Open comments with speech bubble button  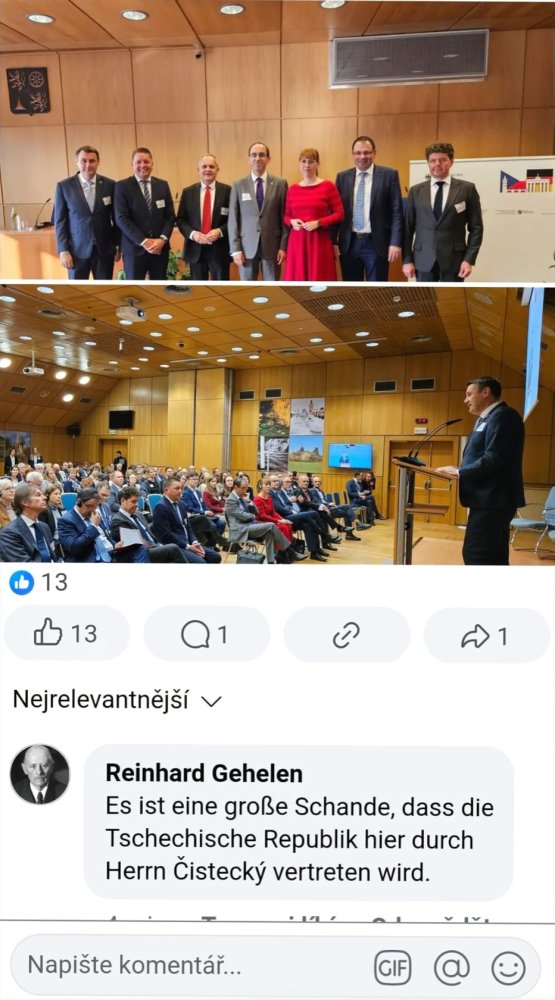[x=206, y=635]
